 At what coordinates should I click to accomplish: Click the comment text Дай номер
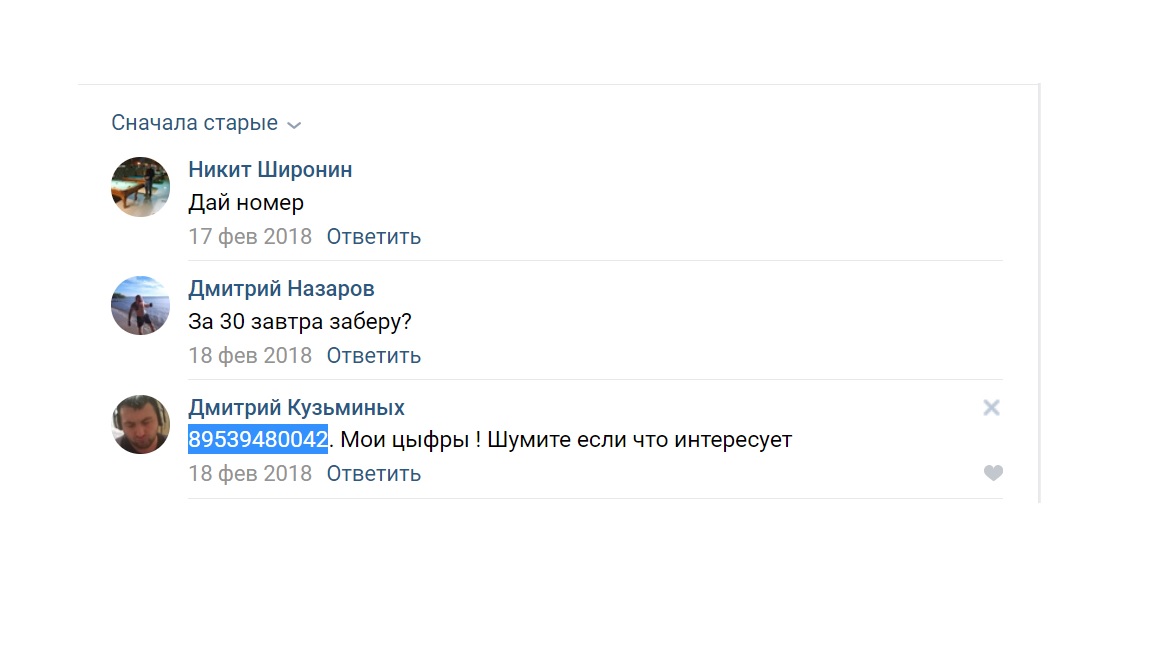[x=246, y=203]
